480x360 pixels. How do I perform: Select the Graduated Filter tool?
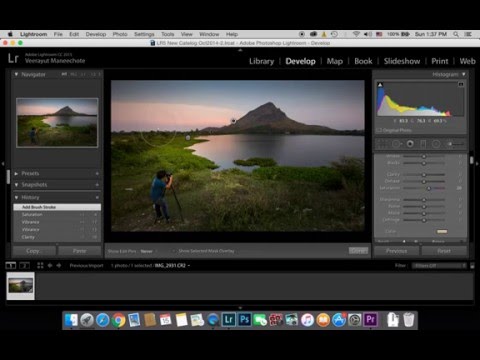(x=423, y=144)
